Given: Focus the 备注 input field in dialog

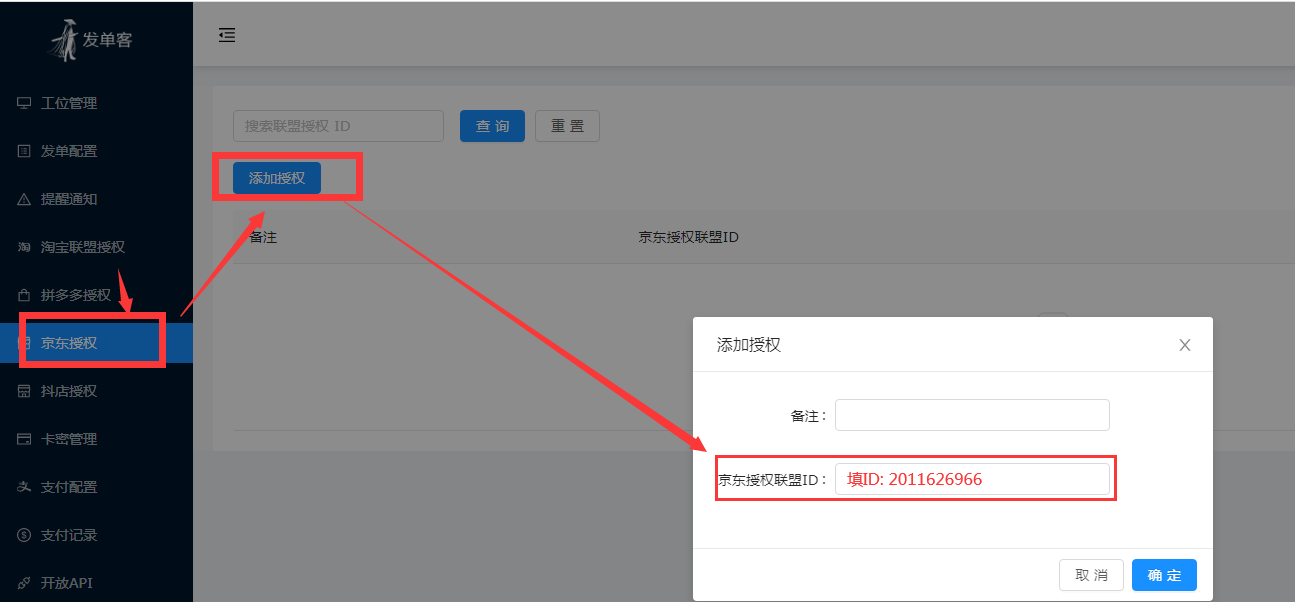Looking at the screenshot, I should (x=972, y=415).
